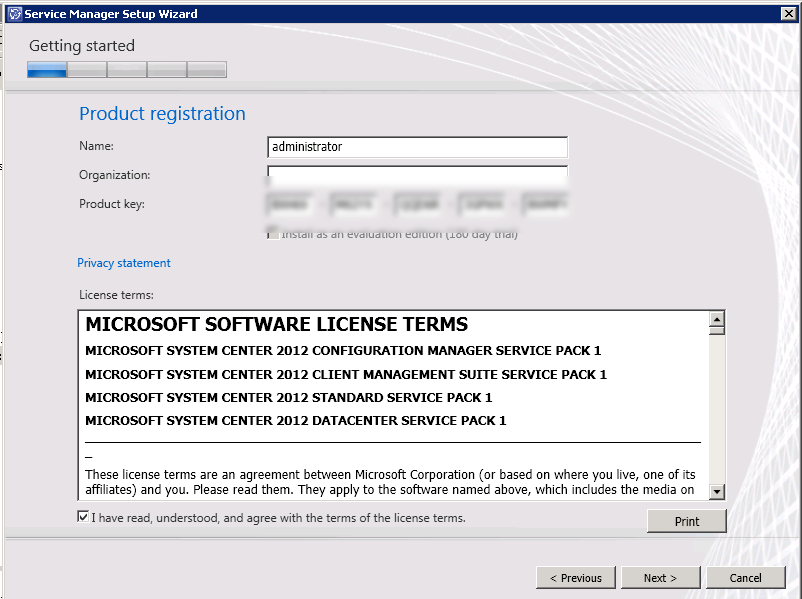
Task: Go back with the Previous button
Action: pos(575,578)
